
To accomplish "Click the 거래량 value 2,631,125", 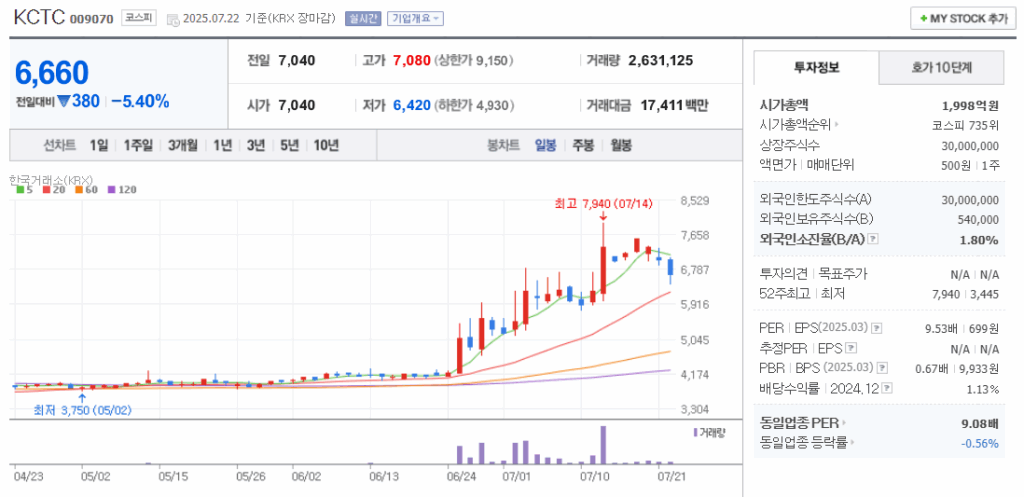I will click(x=660, y=61).
